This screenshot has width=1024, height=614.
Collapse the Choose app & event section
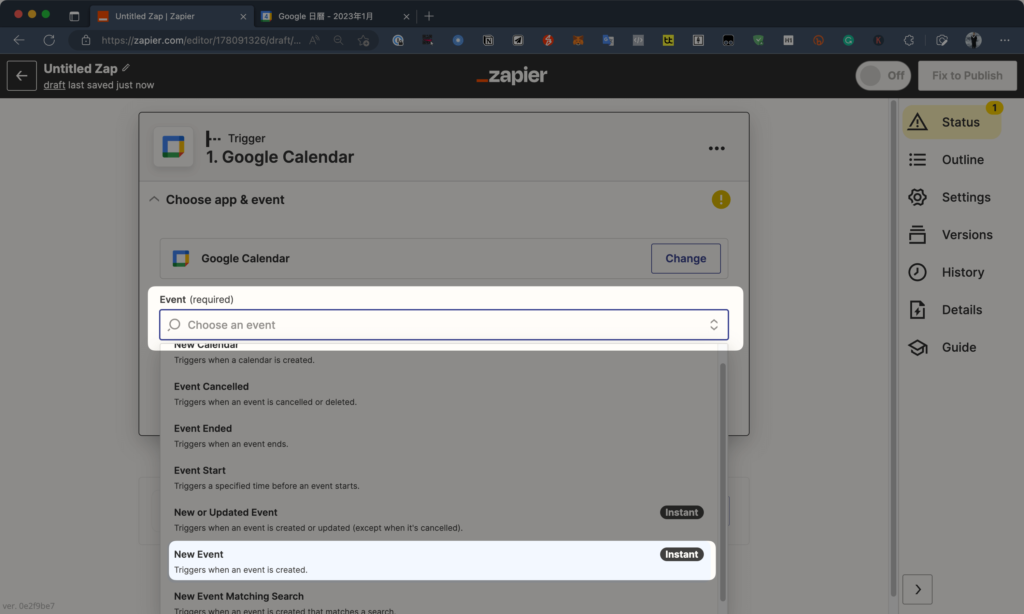(x=154, y=199)
